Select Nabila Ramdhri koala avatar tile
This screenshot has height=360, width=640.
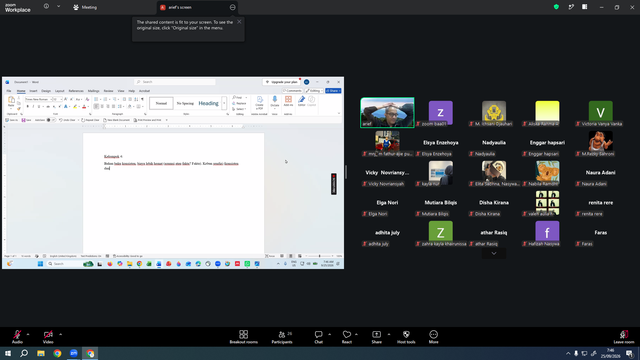tap(547, 173)
